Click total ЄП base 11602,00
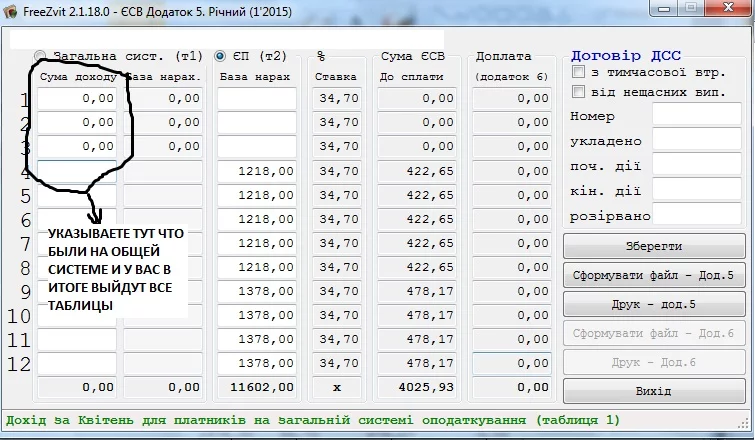This screenshot has height=440, width=755. 257,388
